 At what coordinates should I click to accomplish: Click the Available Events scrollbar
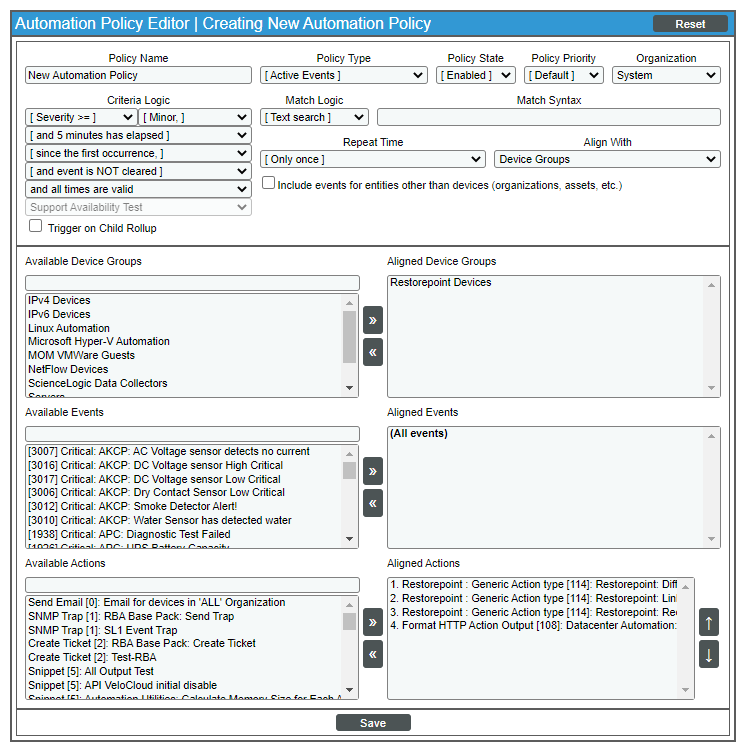coord(349,496)
